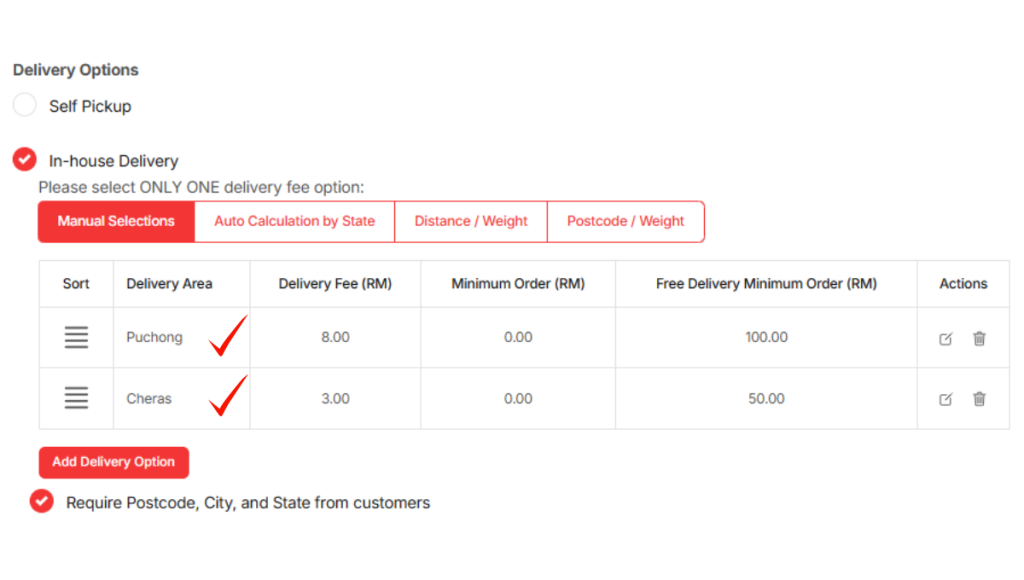Uncheck Require Postcode, City, and State
The image size is (1024, 580).
(x=41, y=501)
